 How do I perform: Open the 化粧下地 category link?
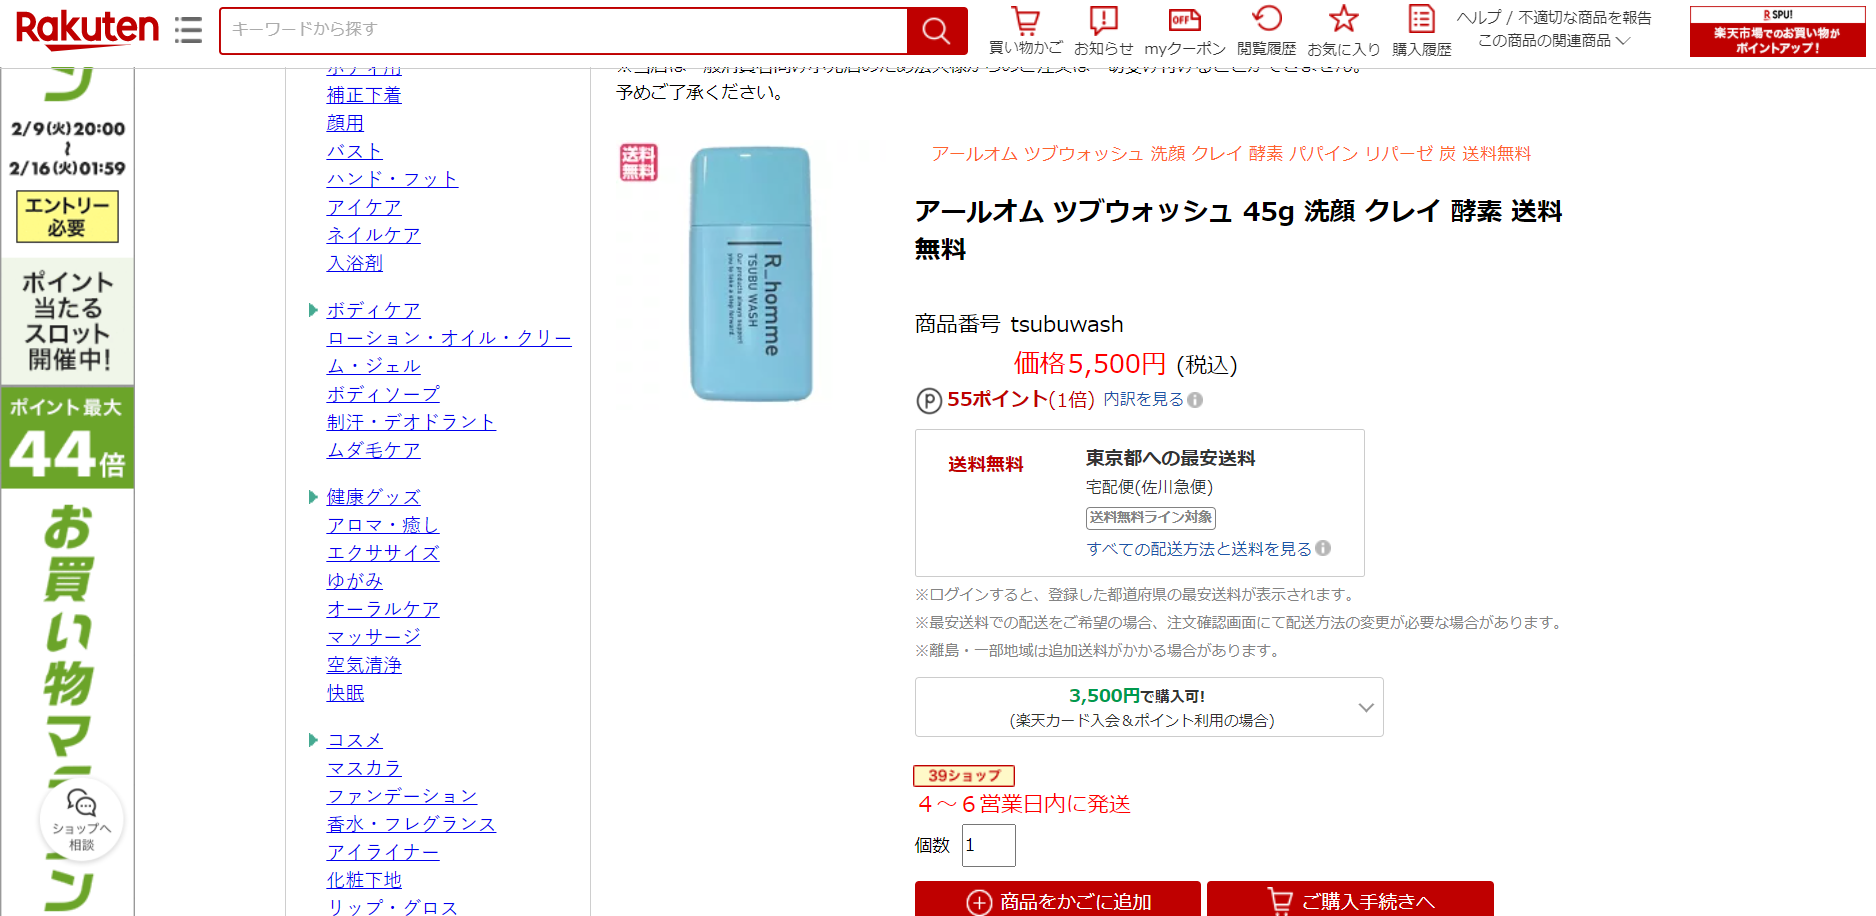364,880
